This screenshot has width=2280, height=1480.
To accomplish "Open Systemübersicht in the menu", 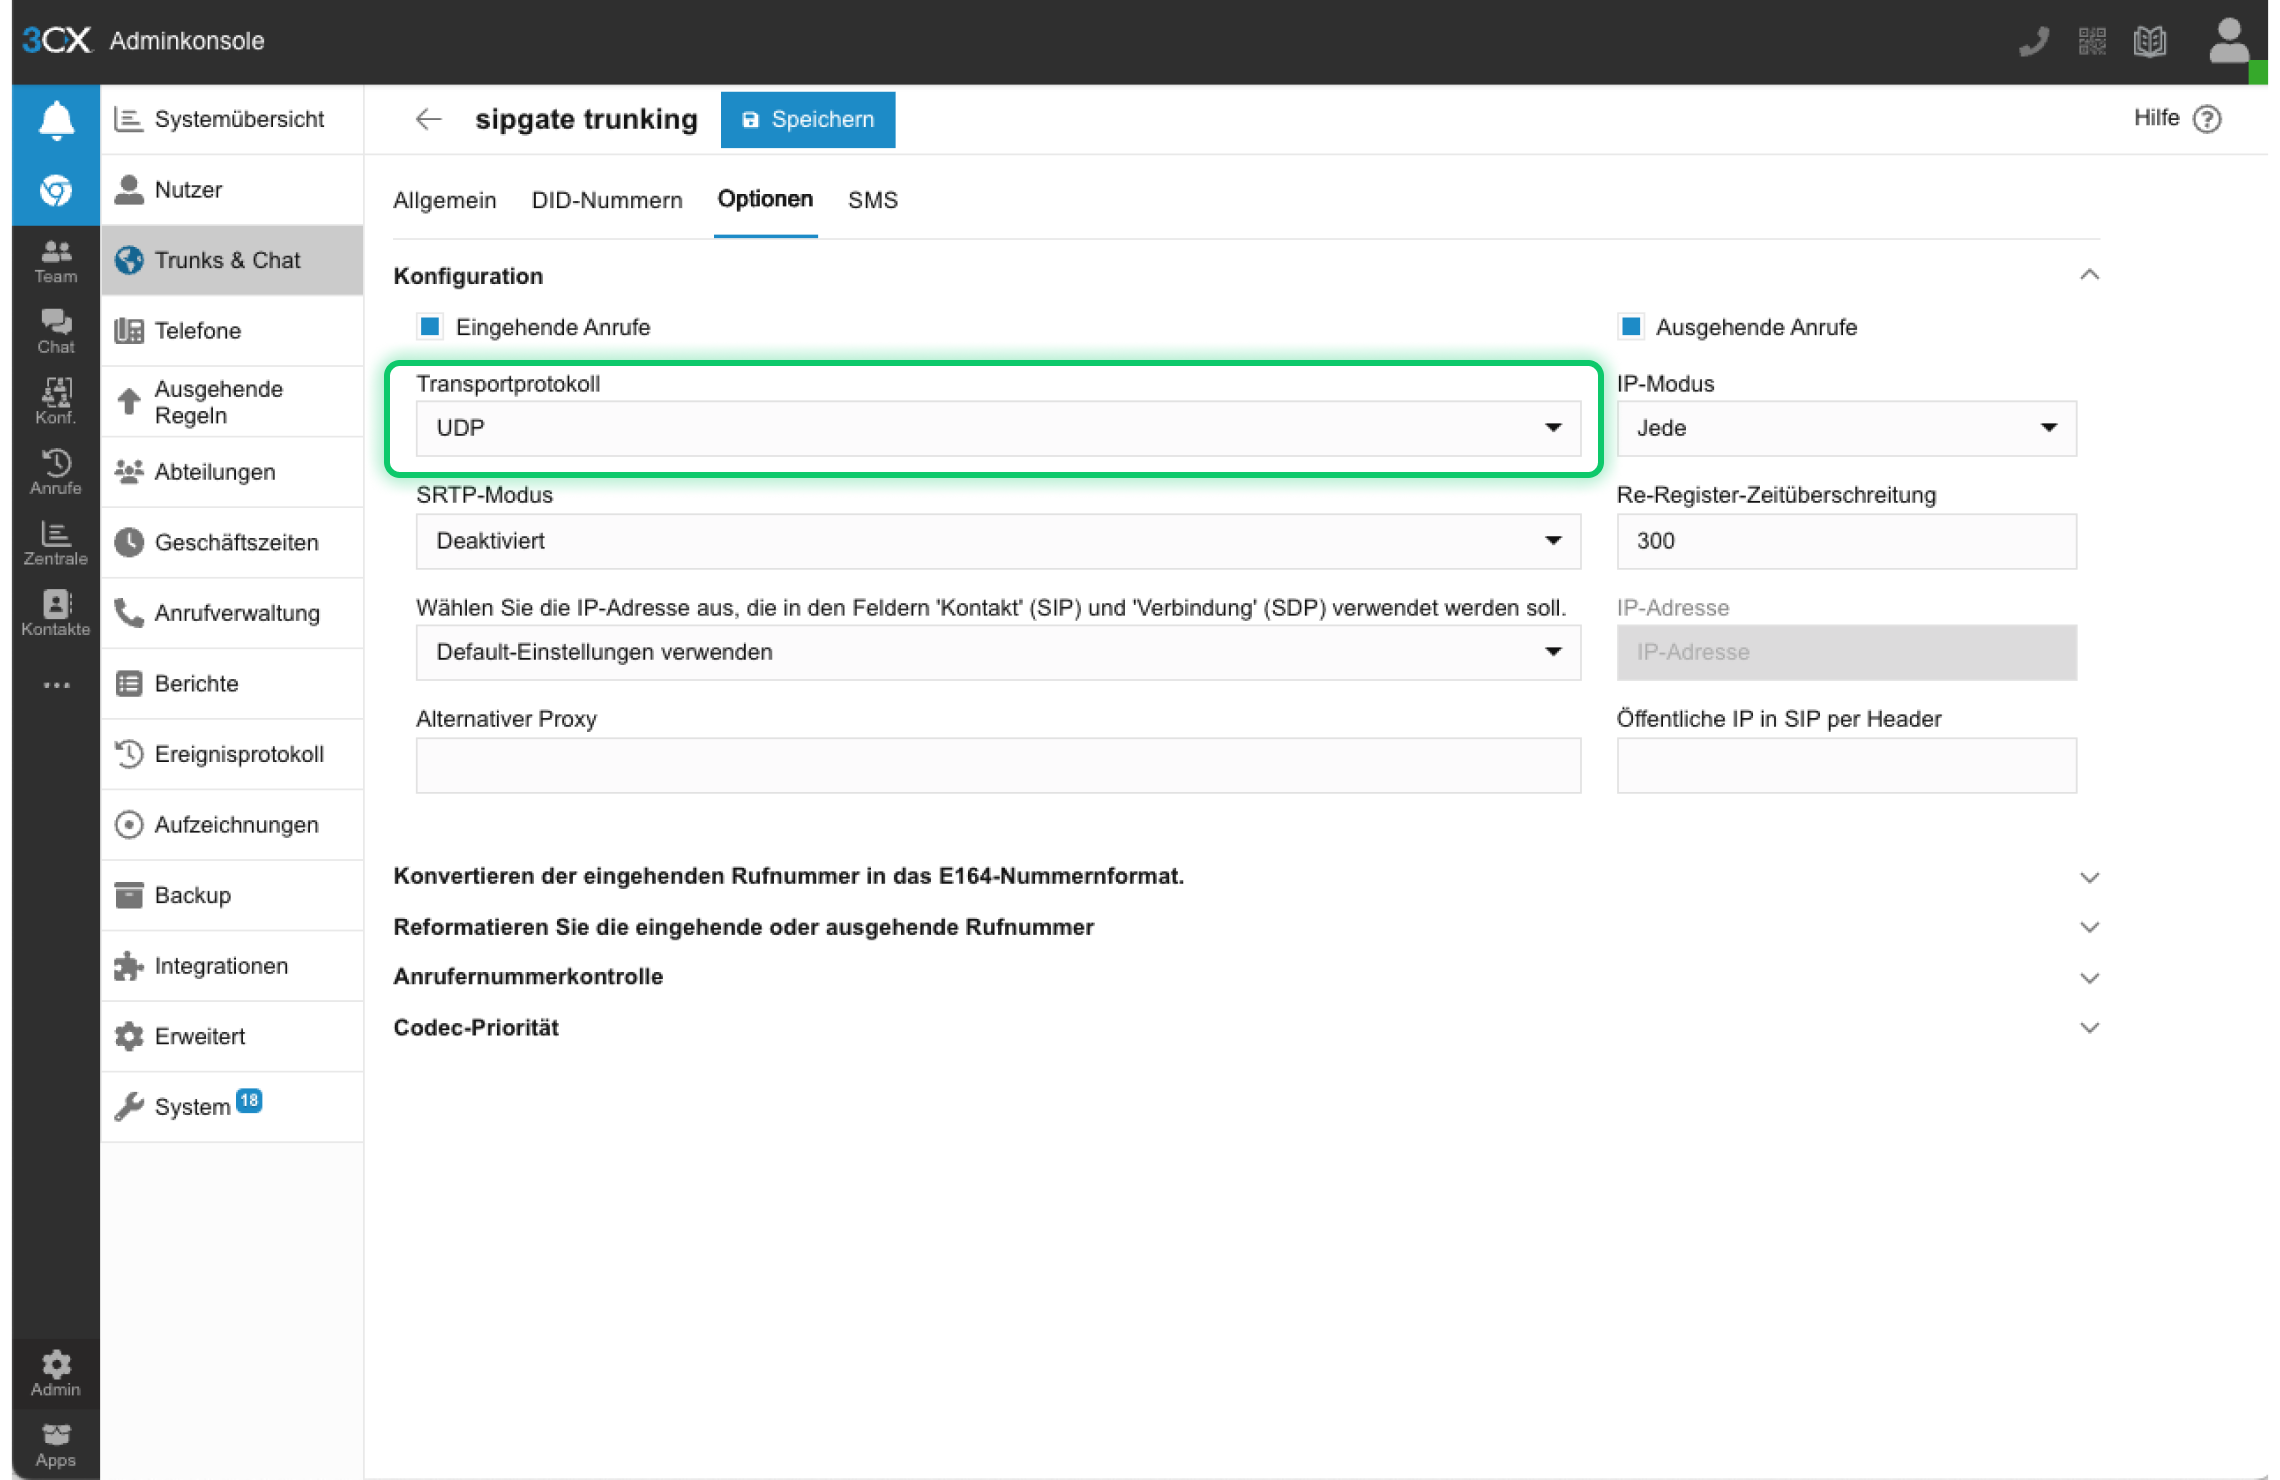I will point(232,119).
